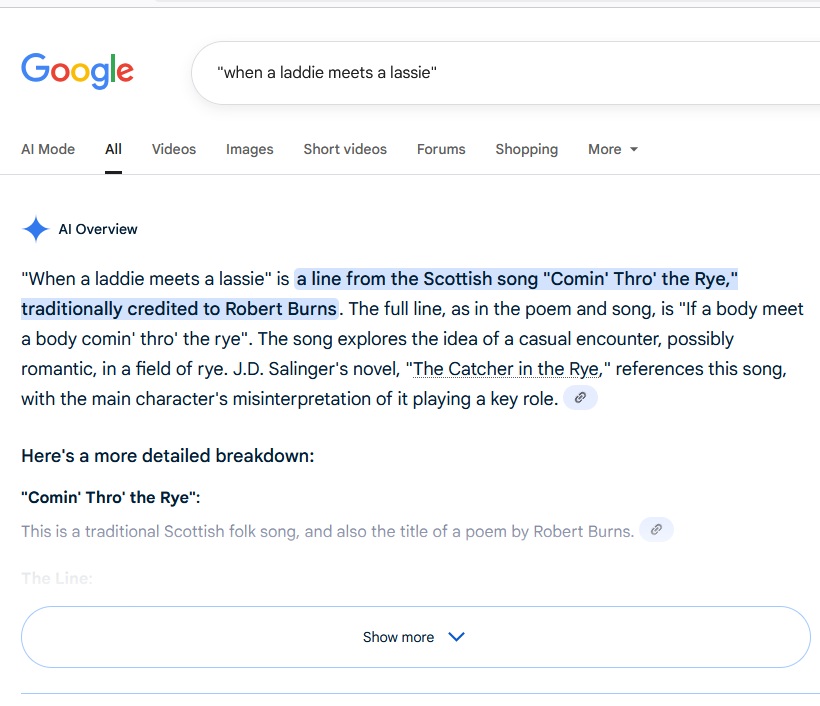The width and height of the screenshot is (820, 706).
Task: Click 'Here's a more detailed breakdown' heading
Action: pos(168,456)
